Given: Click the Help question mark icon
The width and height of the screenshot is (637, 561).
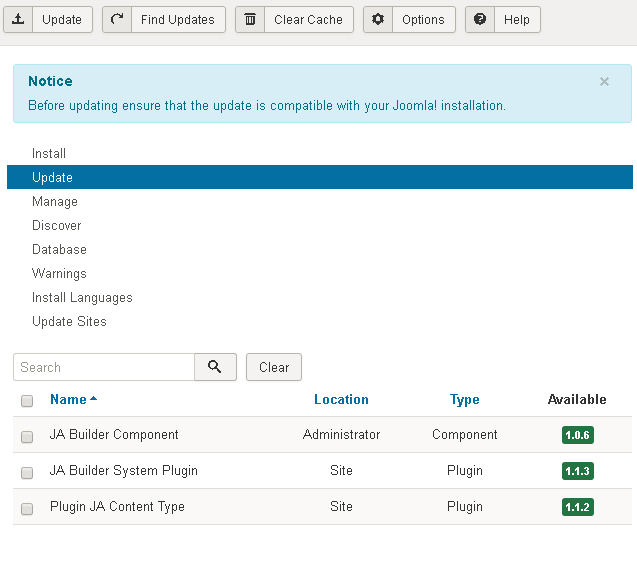Looking at the screenshot, I should [480, 20].
